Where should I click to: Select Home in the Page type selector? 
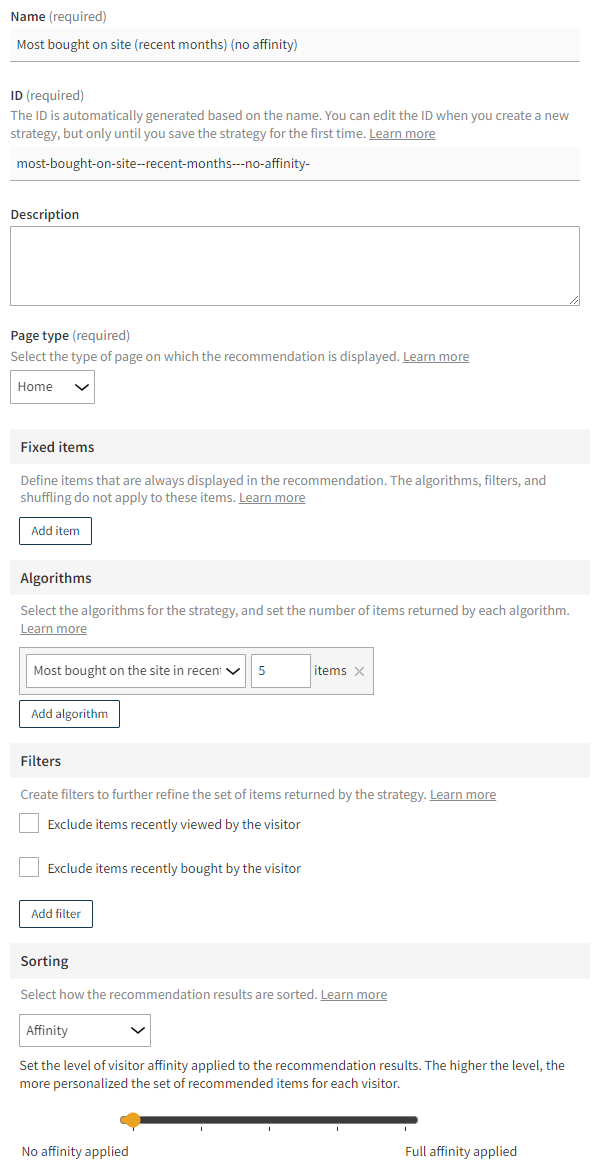click(x=45, y=387)
